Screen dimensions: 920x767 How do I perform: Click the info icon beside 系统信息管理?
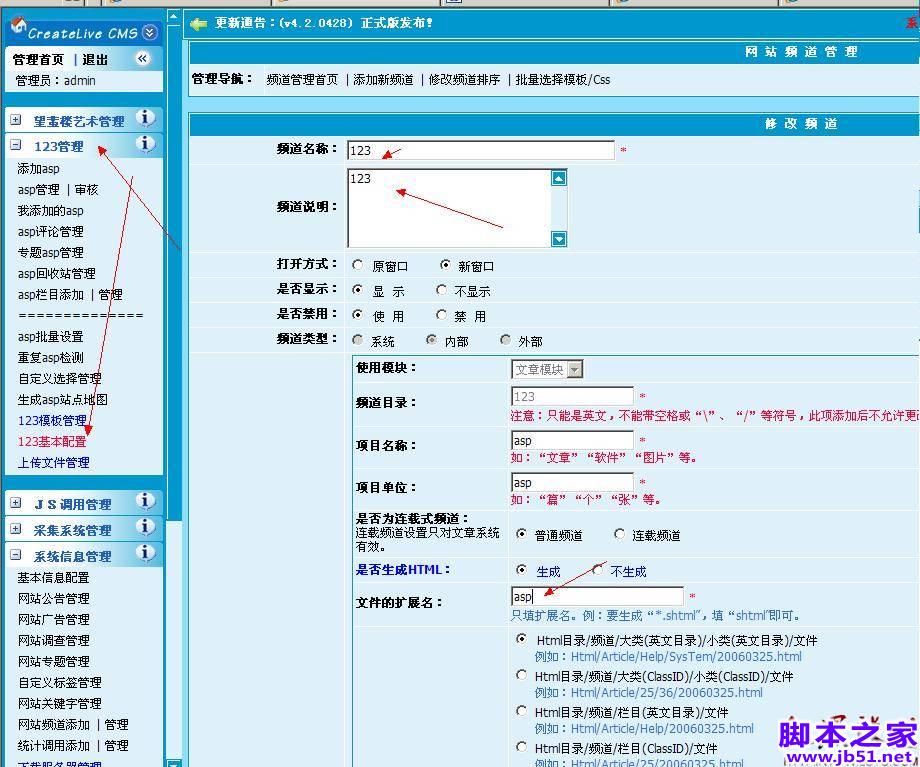[x=144, y=555]
